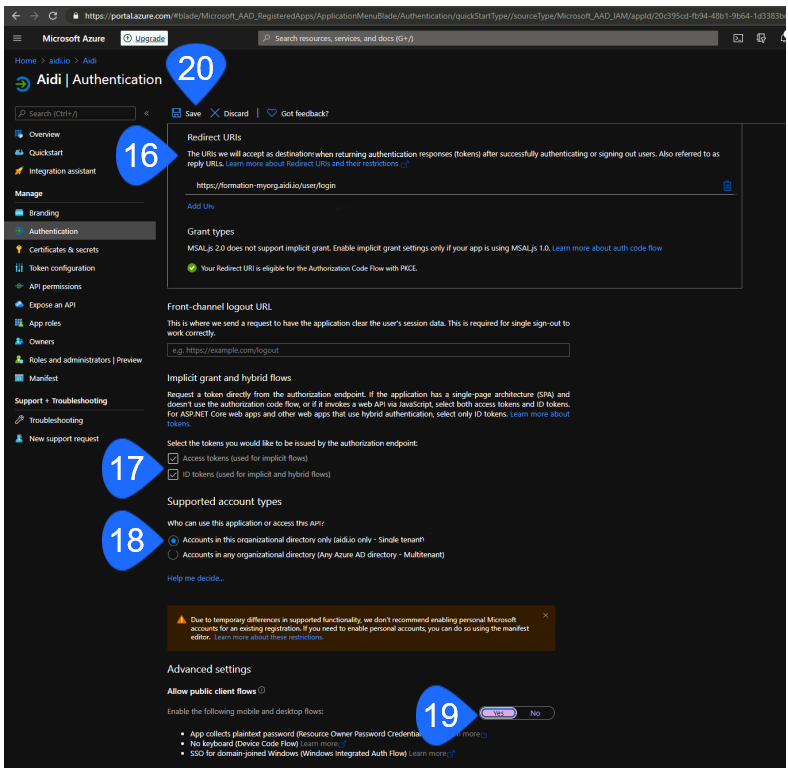Click the Certificates & secrets key icon

[x=19, y=249]
